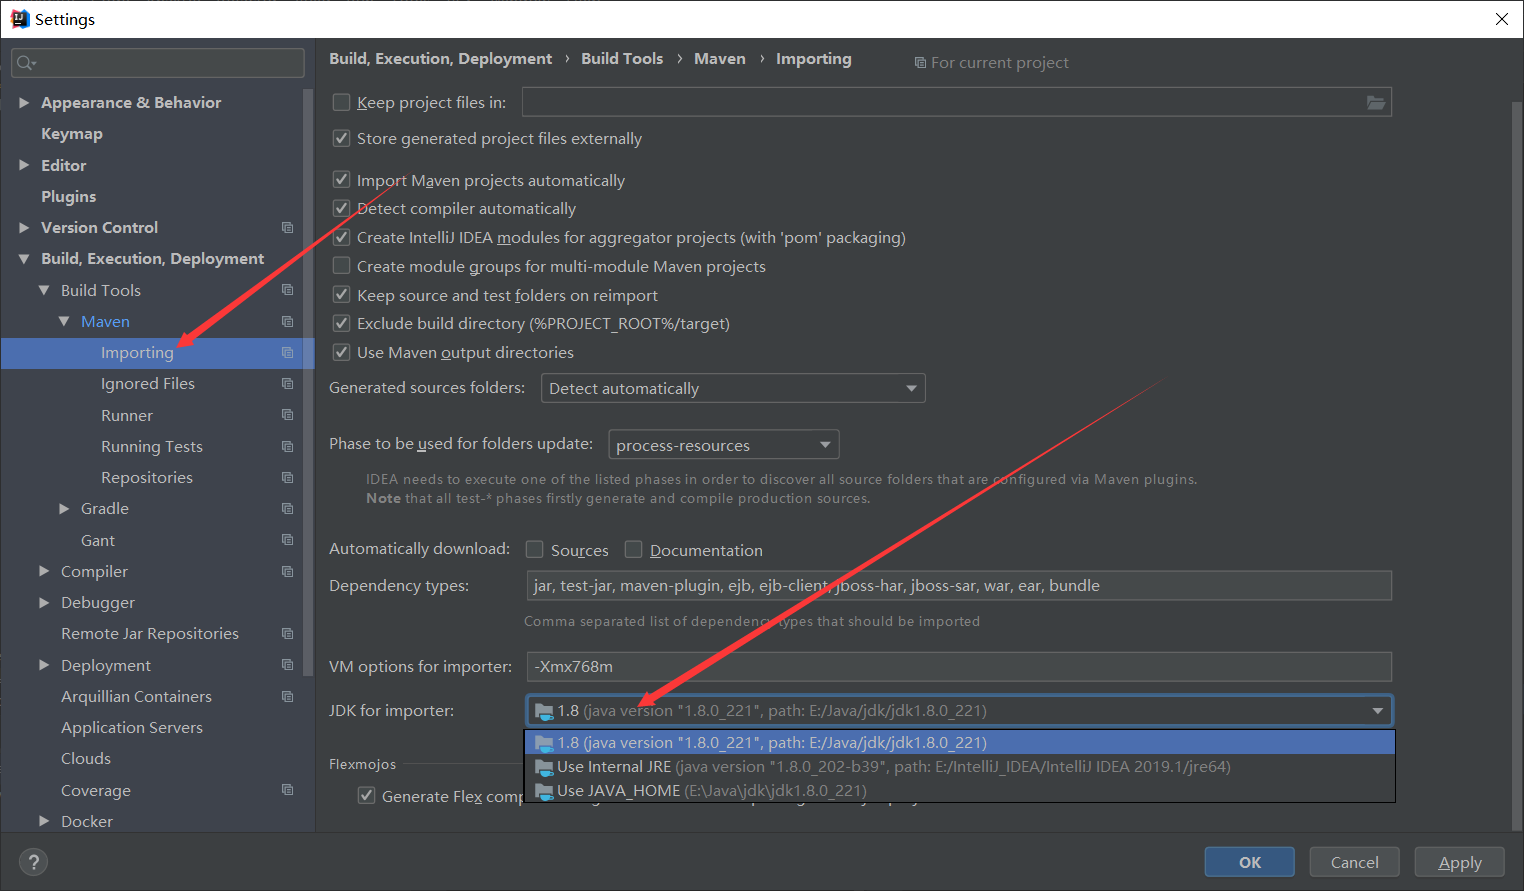Toggle Store generated project files externally
The width and height of the screenshot is (1524, 891).
click(x=341, y=138)
